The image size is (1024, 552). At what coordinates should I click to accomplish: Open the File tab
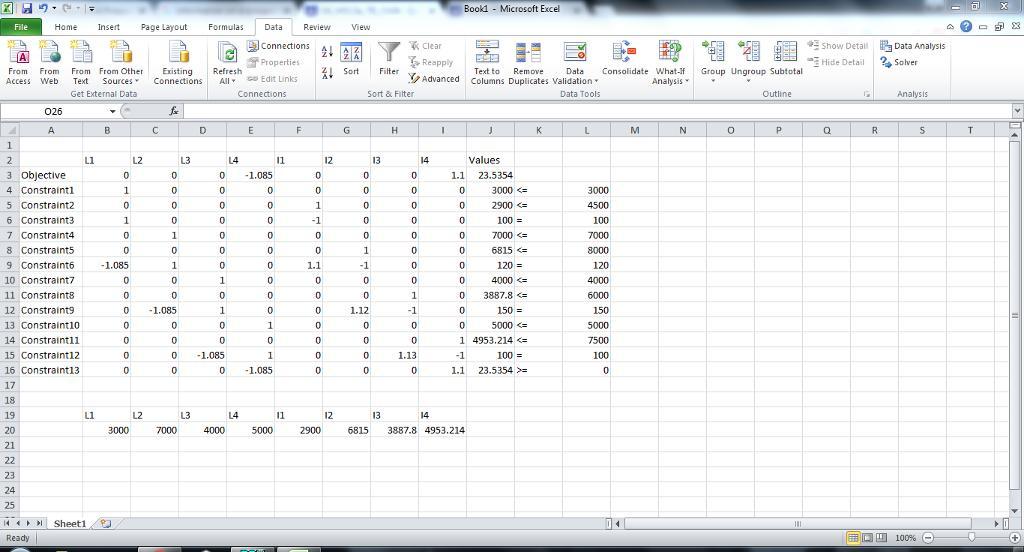tap(21, 27)
